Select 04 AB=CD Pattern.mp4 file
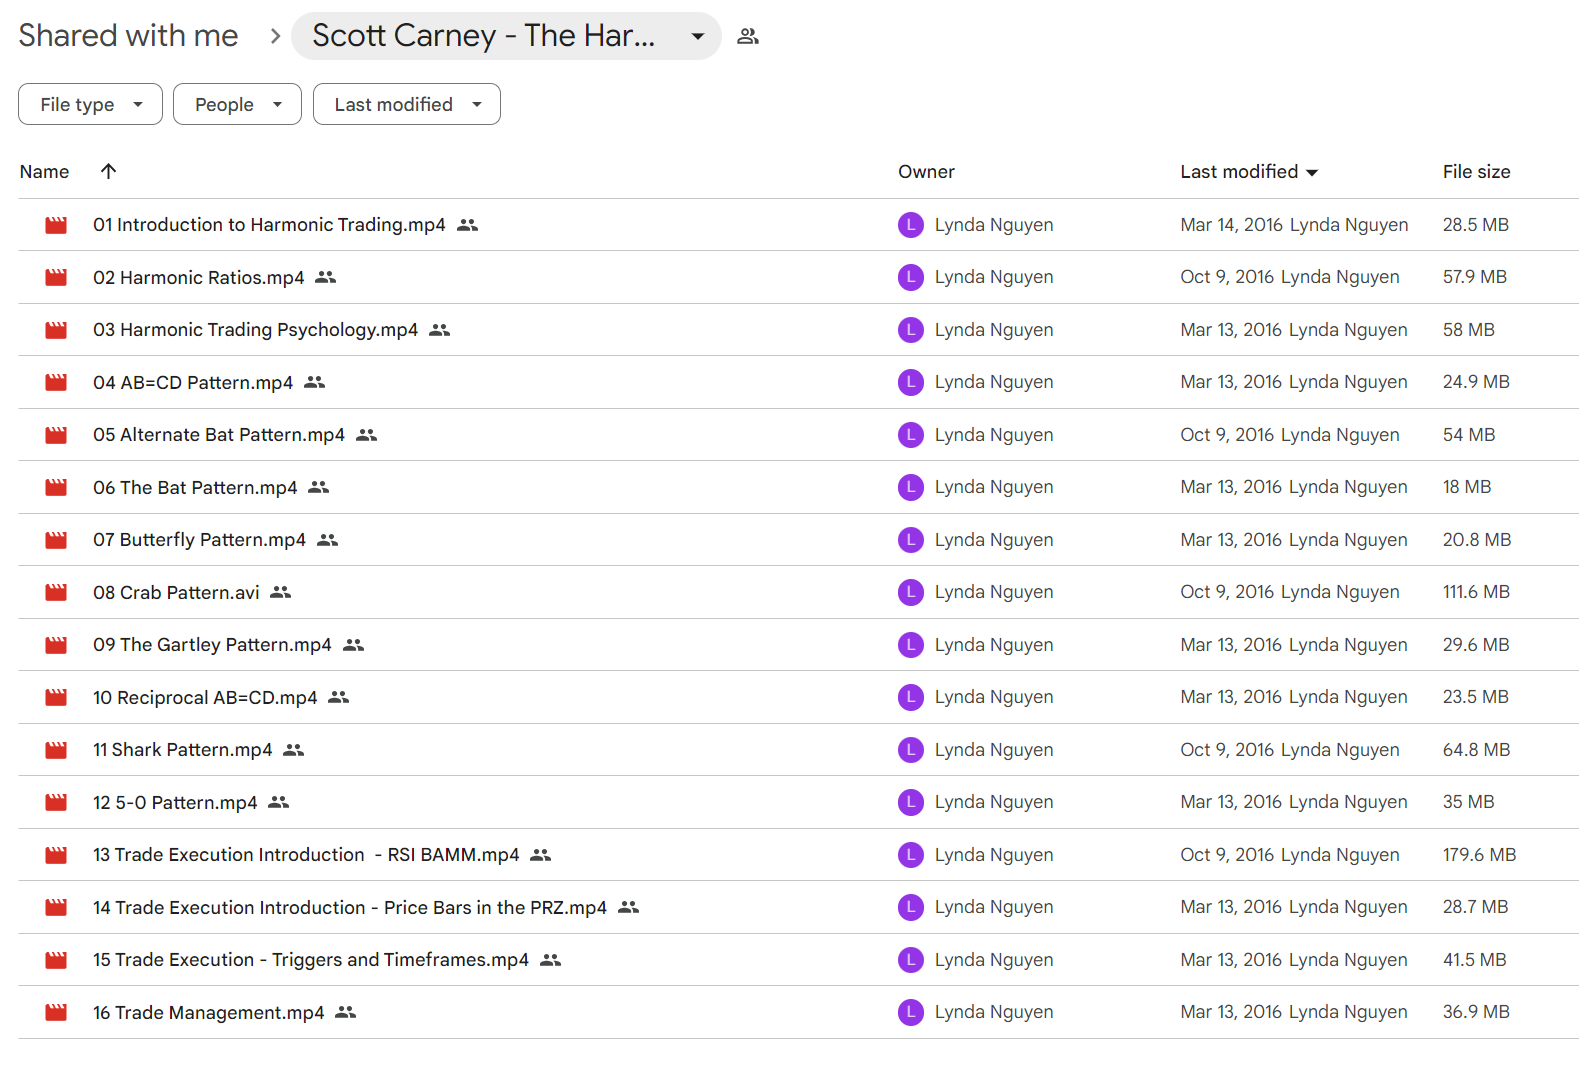This screenshot has width=1579, height=1081. (193, 382)
